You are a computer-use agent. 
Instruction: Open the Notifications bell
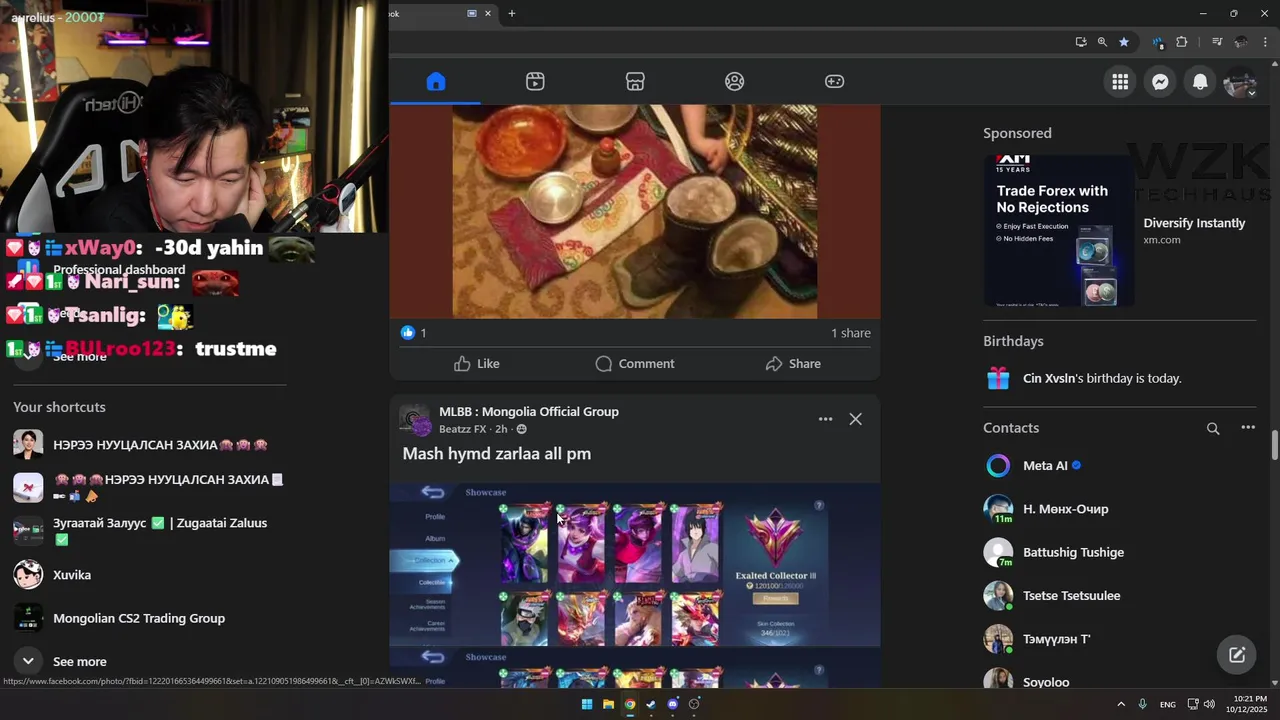pyautogui.click(x=1200, y=82)
